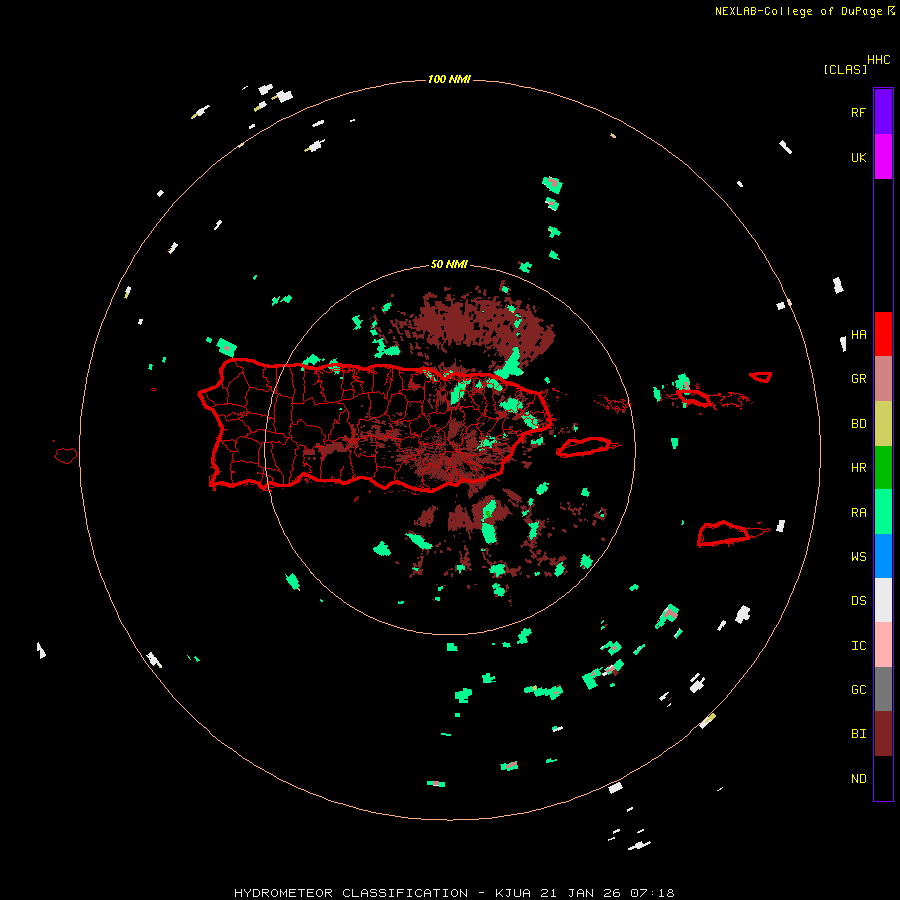Click the 'HA' legend label
Image resolution: width=900 pixels, height=900 pixels.
[x=858, y=335]
